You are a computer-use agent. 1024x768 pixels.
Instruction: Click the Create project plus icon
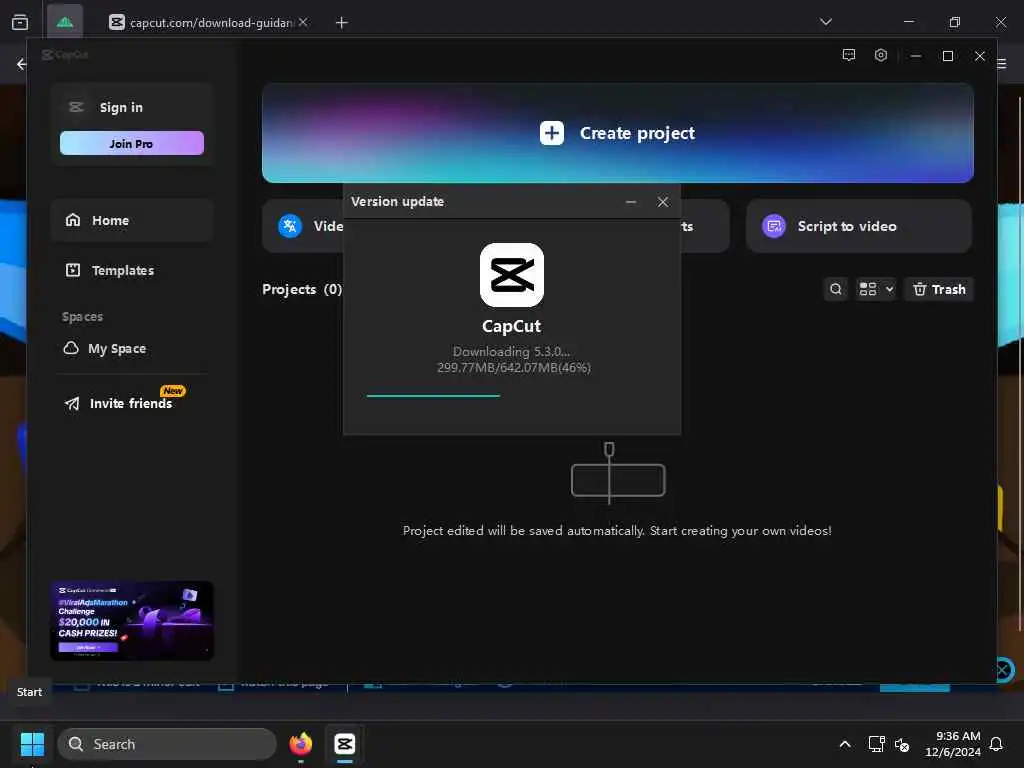click(552, 133)
